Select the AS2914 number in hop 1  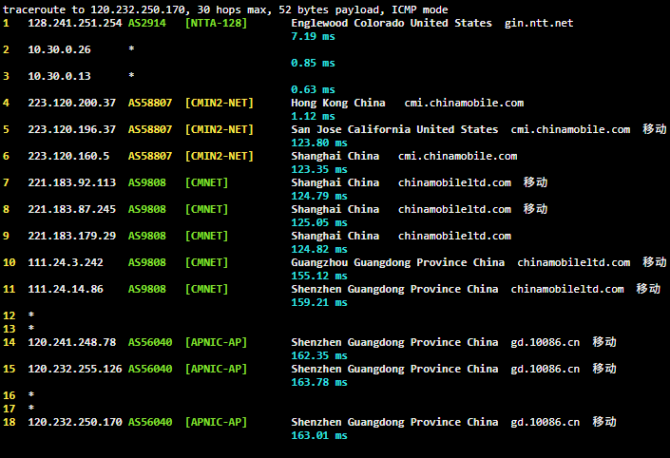148,23
